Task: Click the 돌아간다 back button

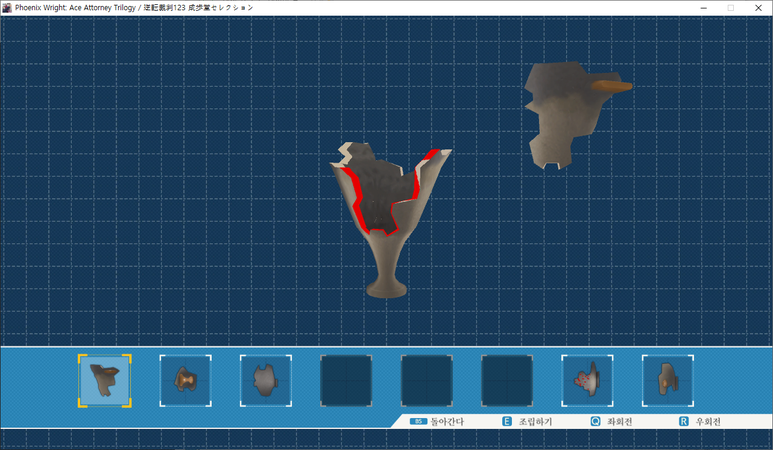Action: point(447,421)
